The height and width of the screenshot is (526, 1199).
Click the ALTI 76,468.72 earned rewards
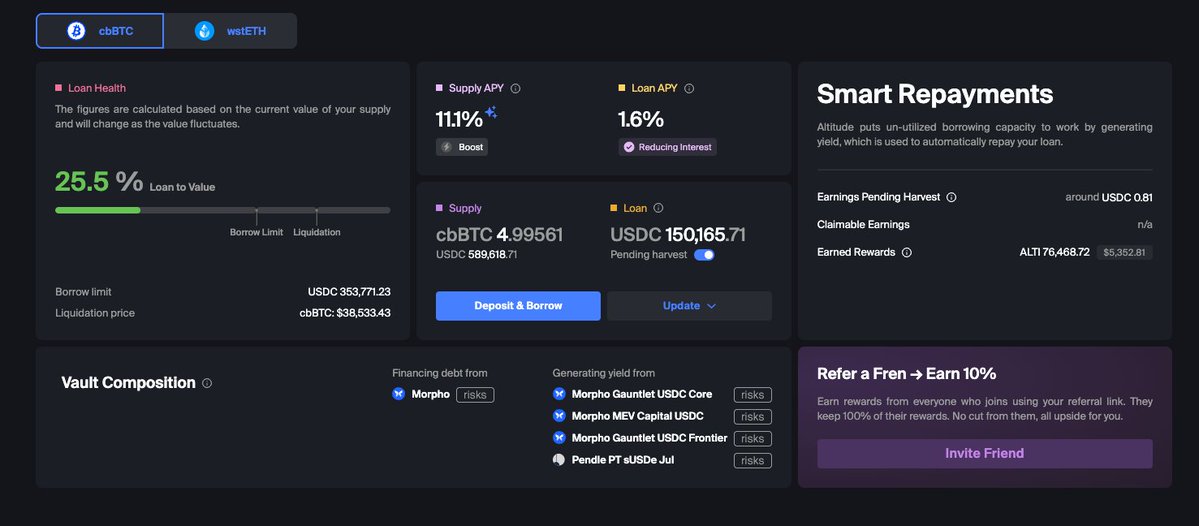coord(1054,252)
